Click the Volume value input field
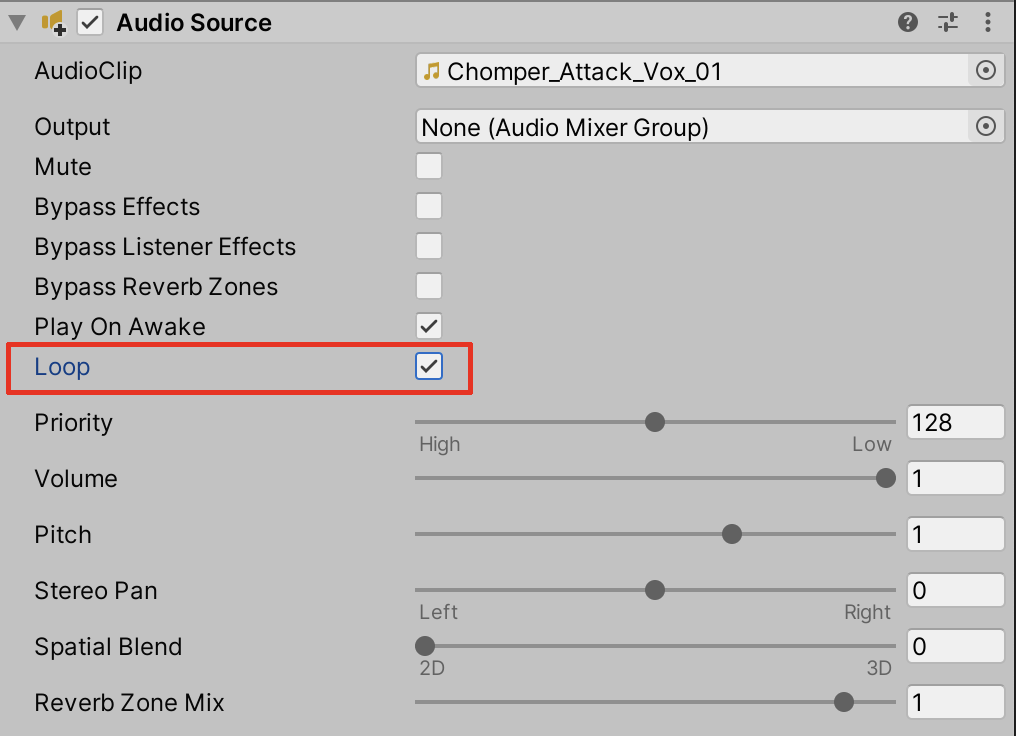 pyautogui.click(x=954, y=478)
